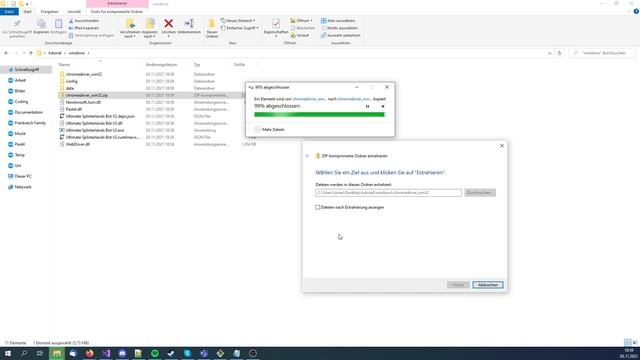
Task: Click Pfad kopieren in the ribbon
Action: [x=84, y=28]
